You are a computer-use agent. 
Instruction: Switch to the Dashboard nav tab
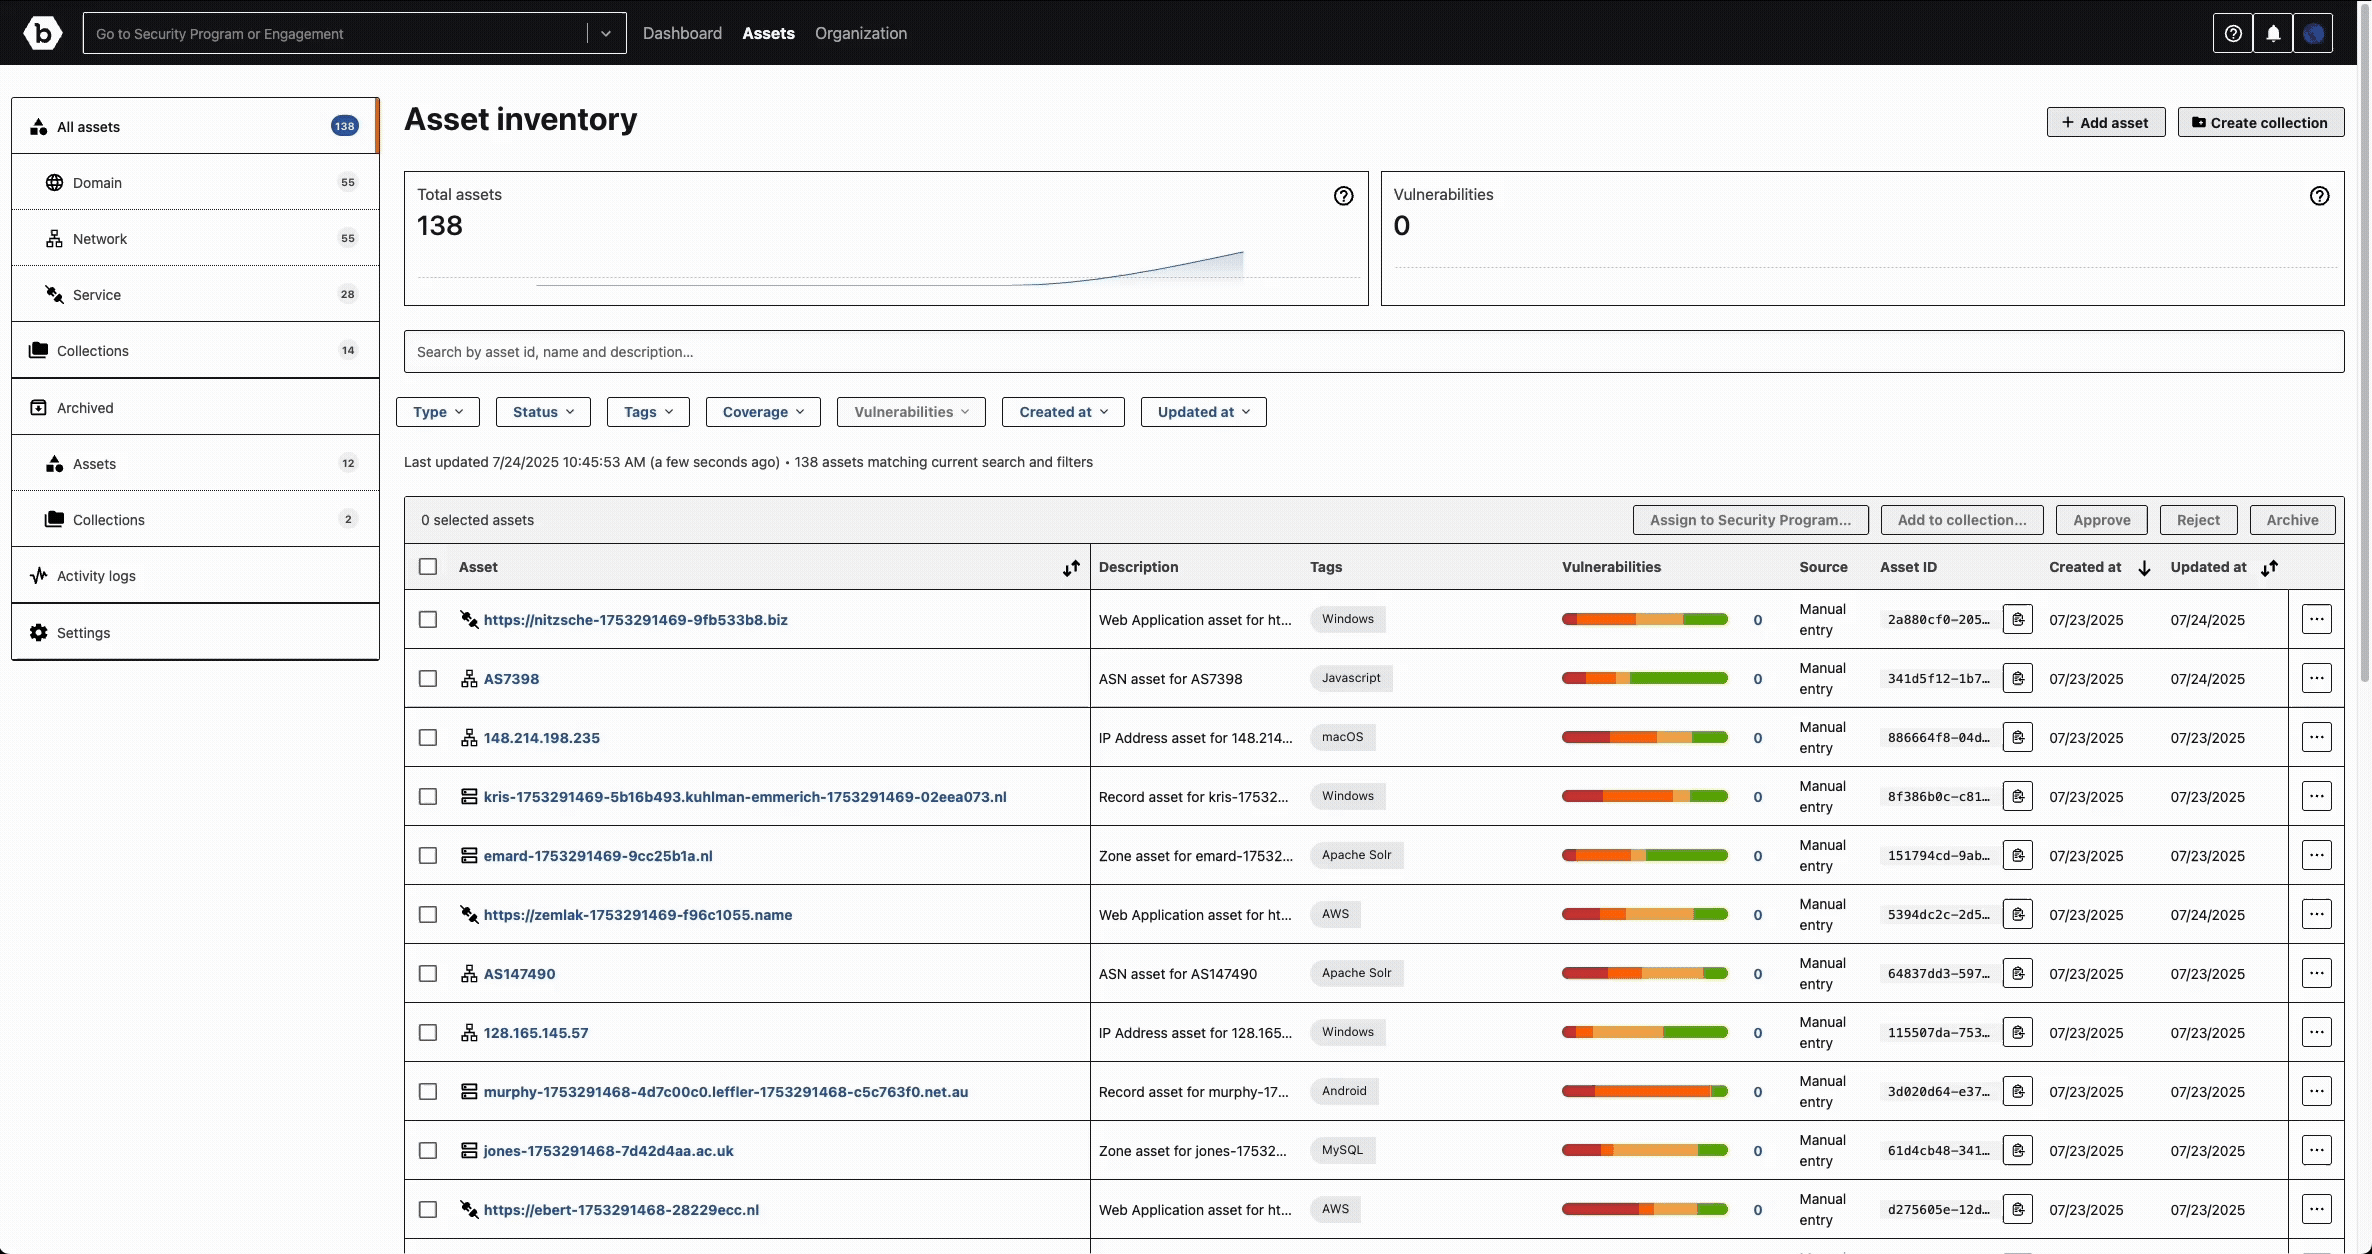click(682, 33)
